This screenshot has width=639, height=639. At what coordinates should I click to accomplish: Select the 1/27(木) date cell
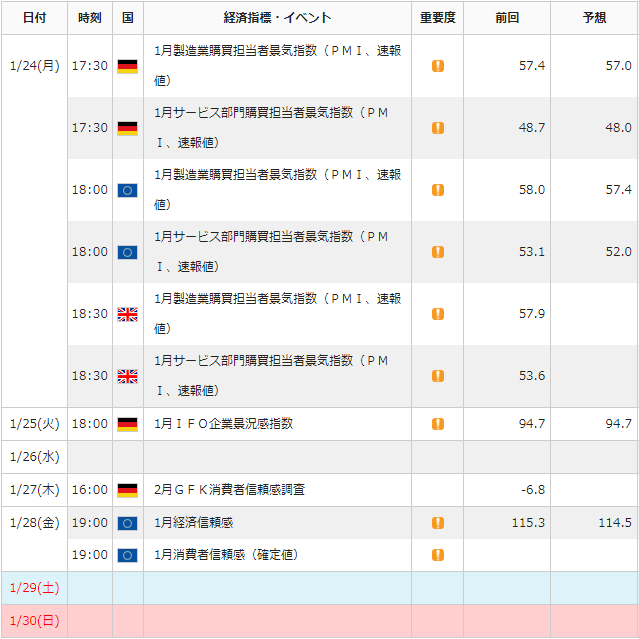point(35,490)
